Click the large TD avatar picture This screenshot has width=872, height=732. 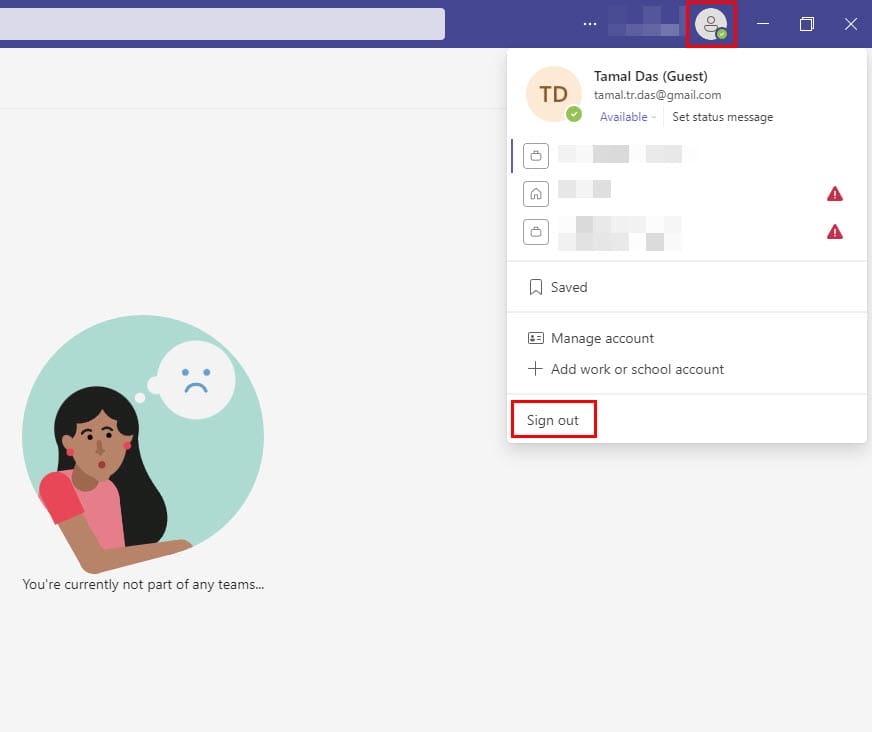pyautogui.click(x=553, y=95)
